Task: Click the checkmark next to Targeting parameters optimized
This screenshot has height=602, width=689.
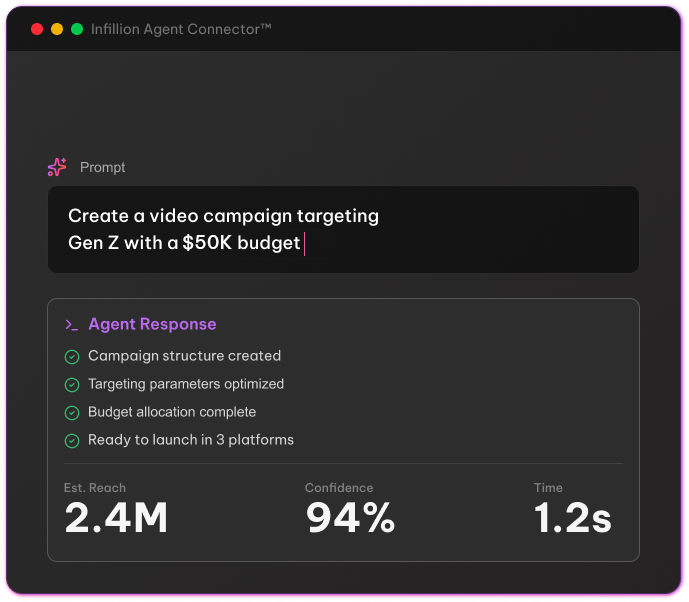Action: pos(72,385)
